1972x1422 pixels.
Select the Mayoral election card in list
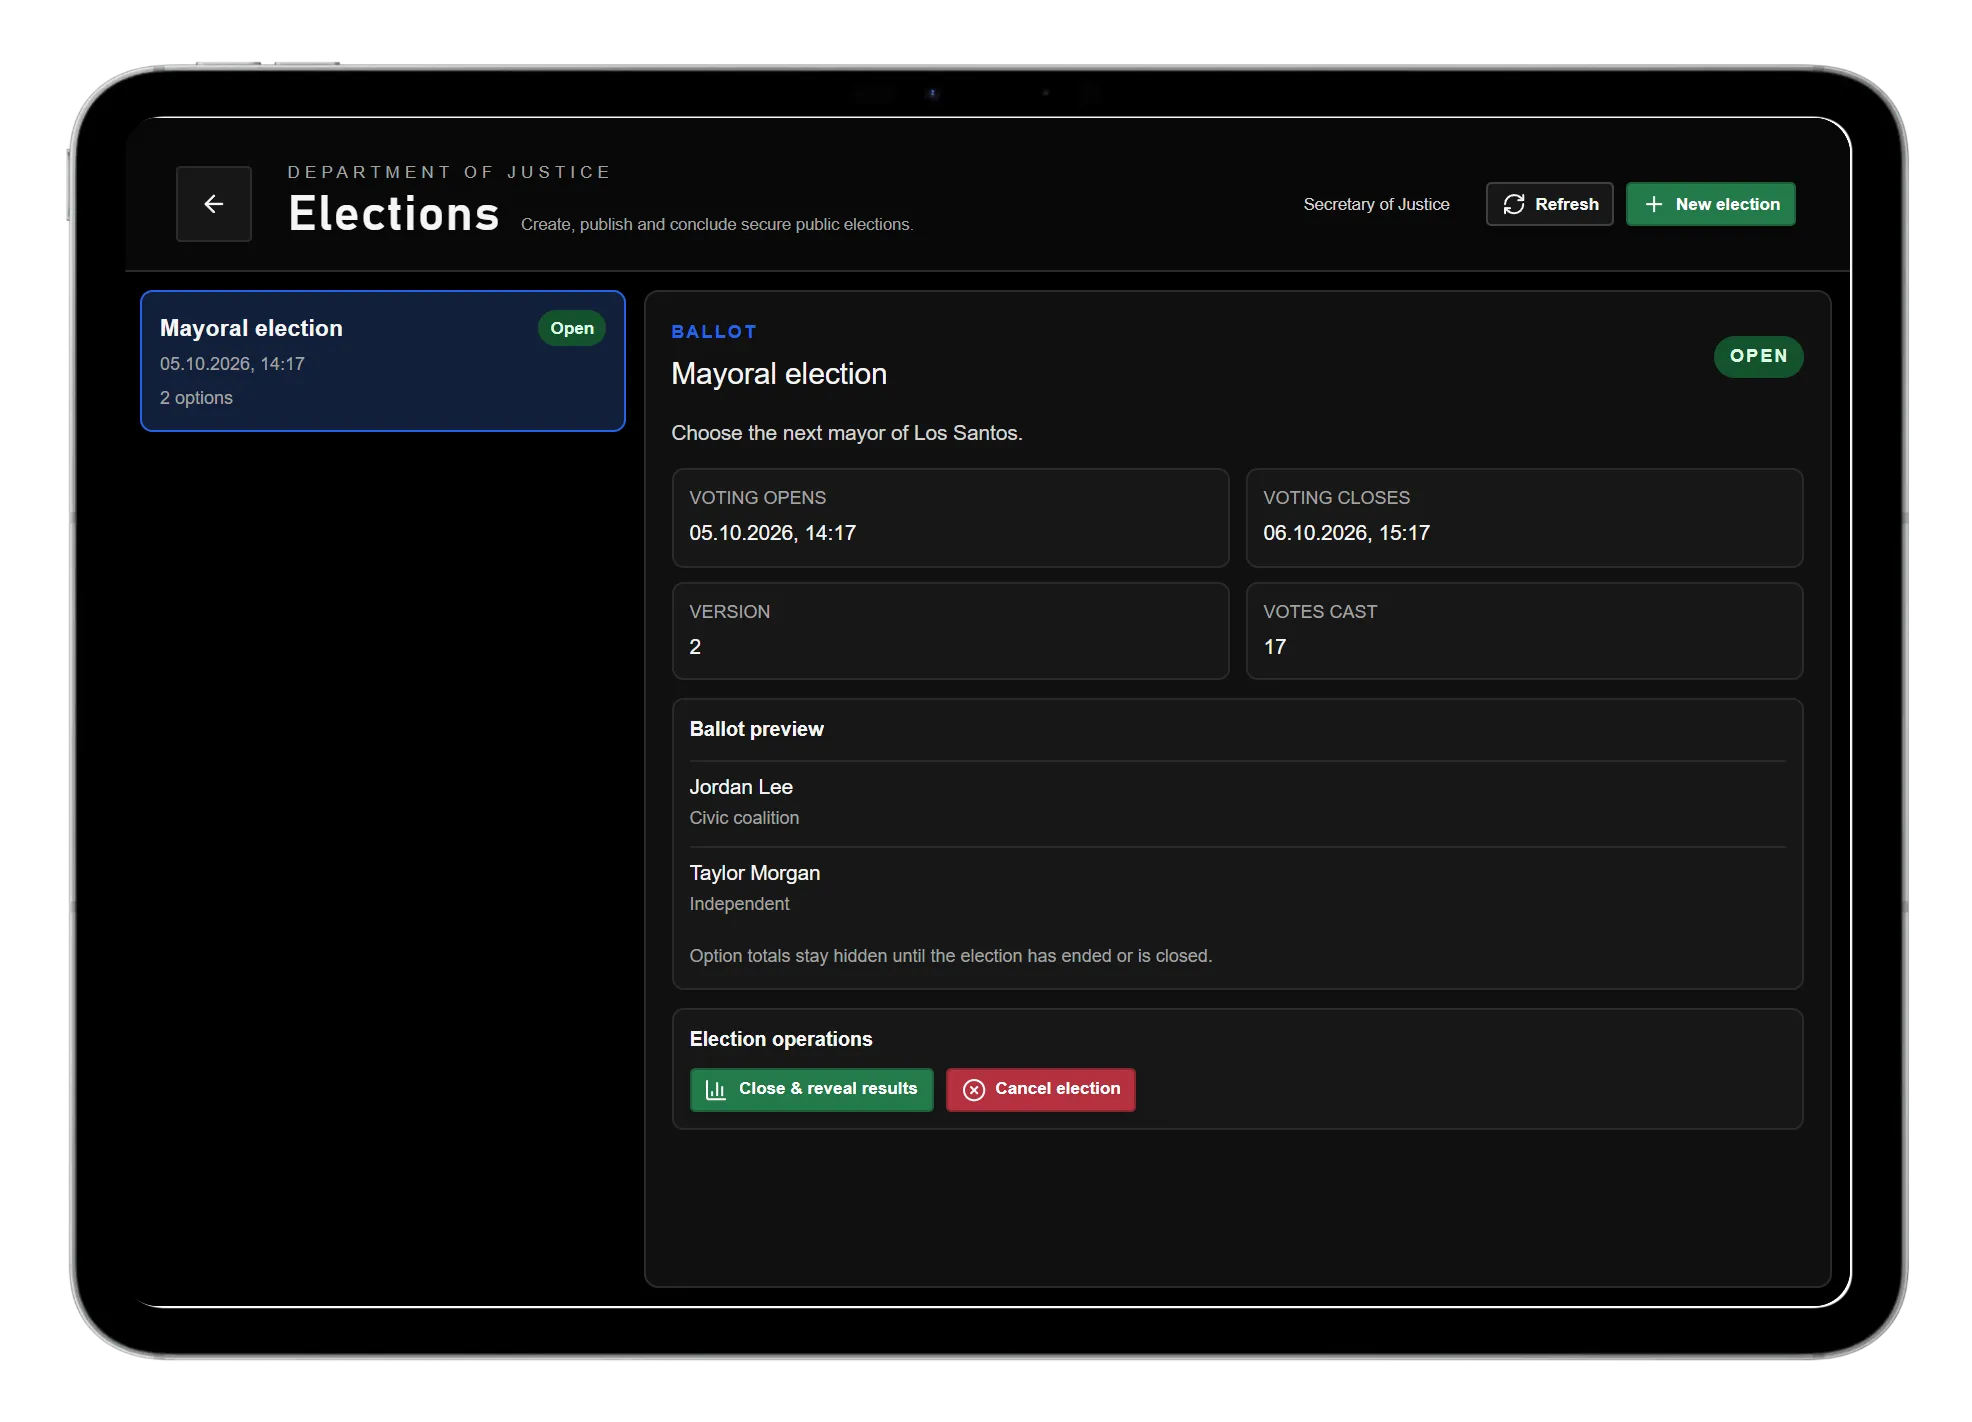click(x=383, y=361)
